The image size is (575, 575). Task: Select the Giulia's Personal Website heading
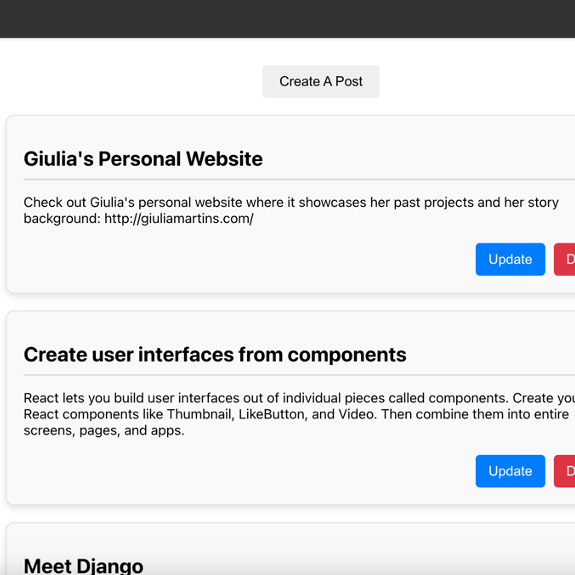point(143,159)
